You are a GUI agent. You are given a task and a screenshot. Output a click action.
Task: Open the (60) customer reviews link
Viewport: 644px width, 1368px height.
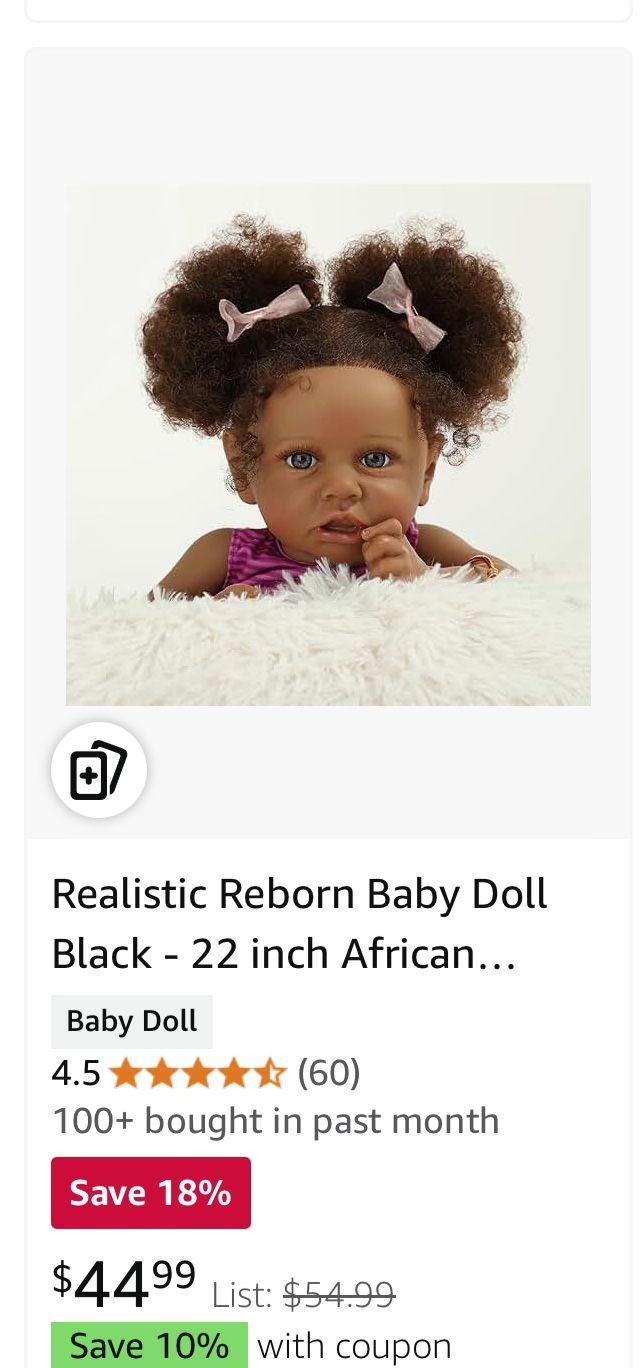[329, 1073]
